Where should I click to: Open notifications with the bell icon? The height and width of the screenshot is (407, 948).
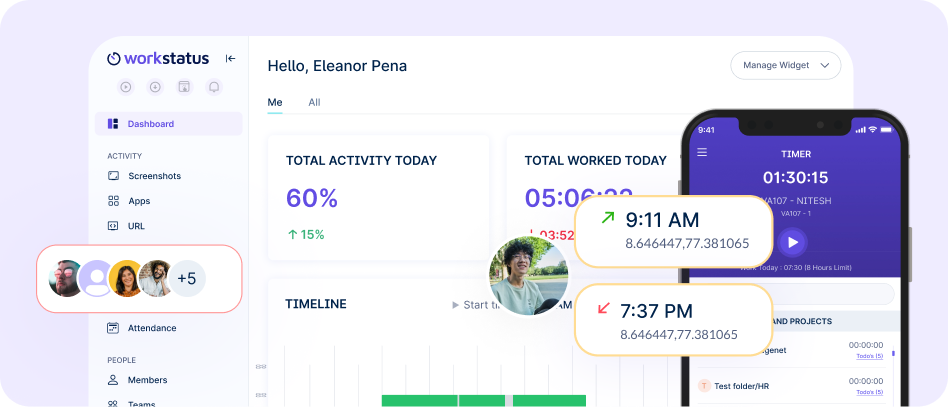click(x=214, y=87)
